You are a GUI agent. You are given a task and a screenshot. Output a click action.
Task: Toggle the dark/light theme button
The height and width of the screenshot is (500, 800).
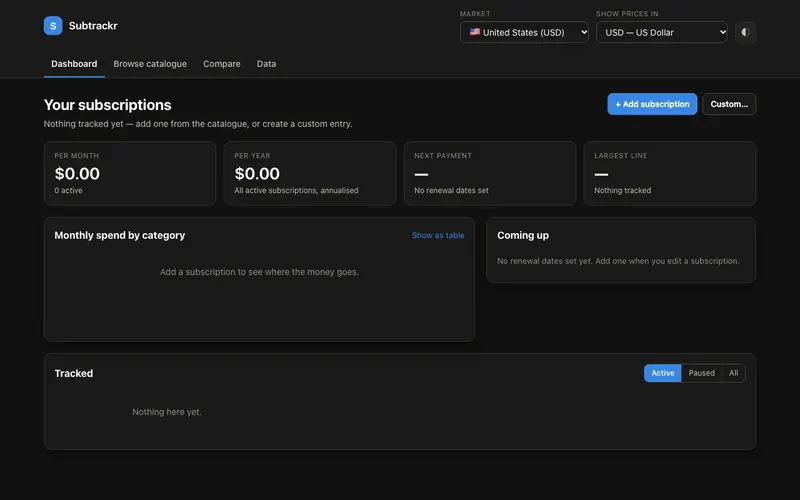[745, 32]
